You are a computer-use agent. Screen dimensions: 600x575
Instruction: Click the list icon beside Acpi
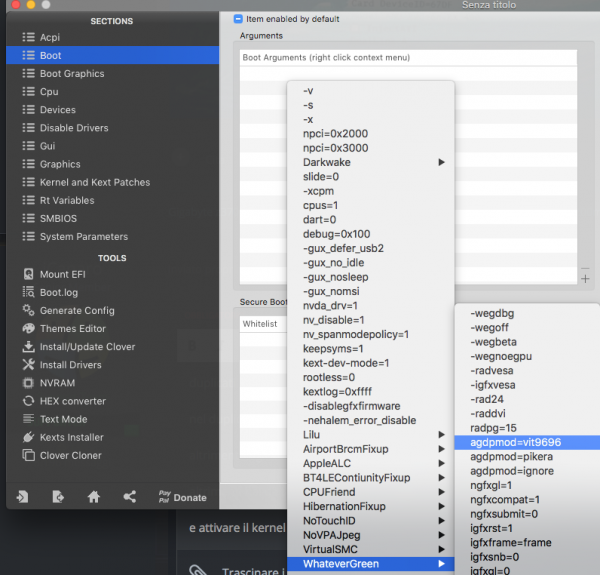[x=28, y=37]
